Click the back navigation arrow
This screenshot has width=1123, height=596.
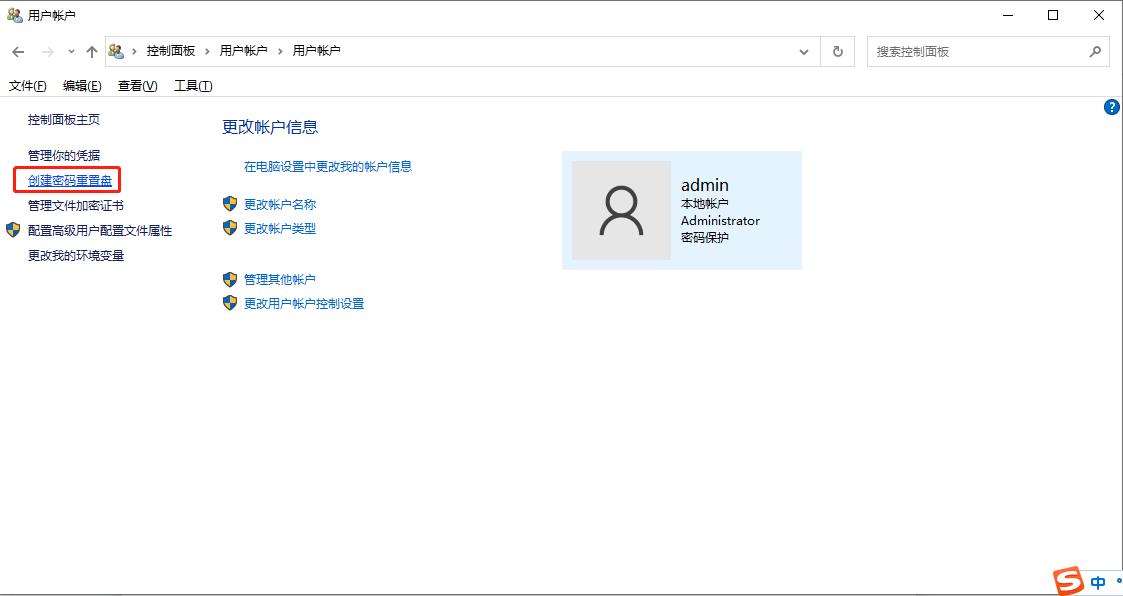16,51
